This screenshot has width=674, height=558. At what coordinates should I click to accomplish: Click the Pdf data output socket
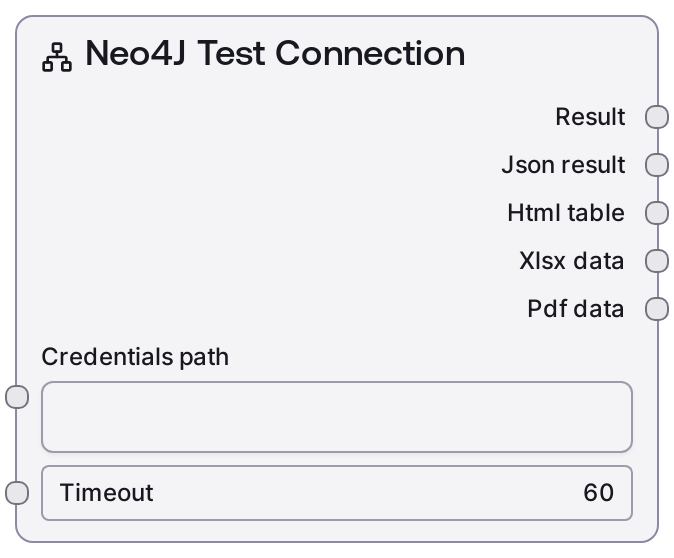point(657,309)
